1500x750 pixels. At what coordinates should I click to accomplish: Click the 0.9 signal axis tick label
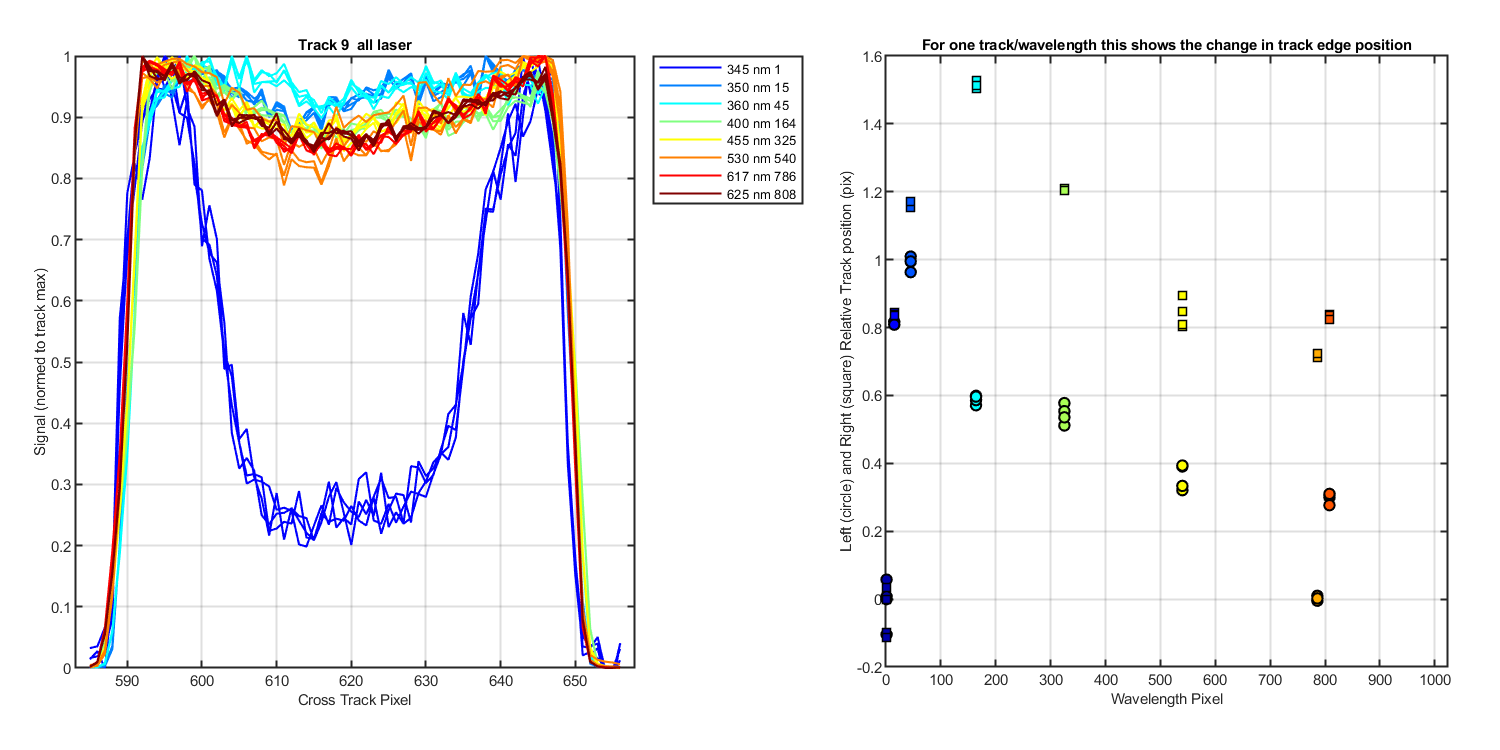60,118
